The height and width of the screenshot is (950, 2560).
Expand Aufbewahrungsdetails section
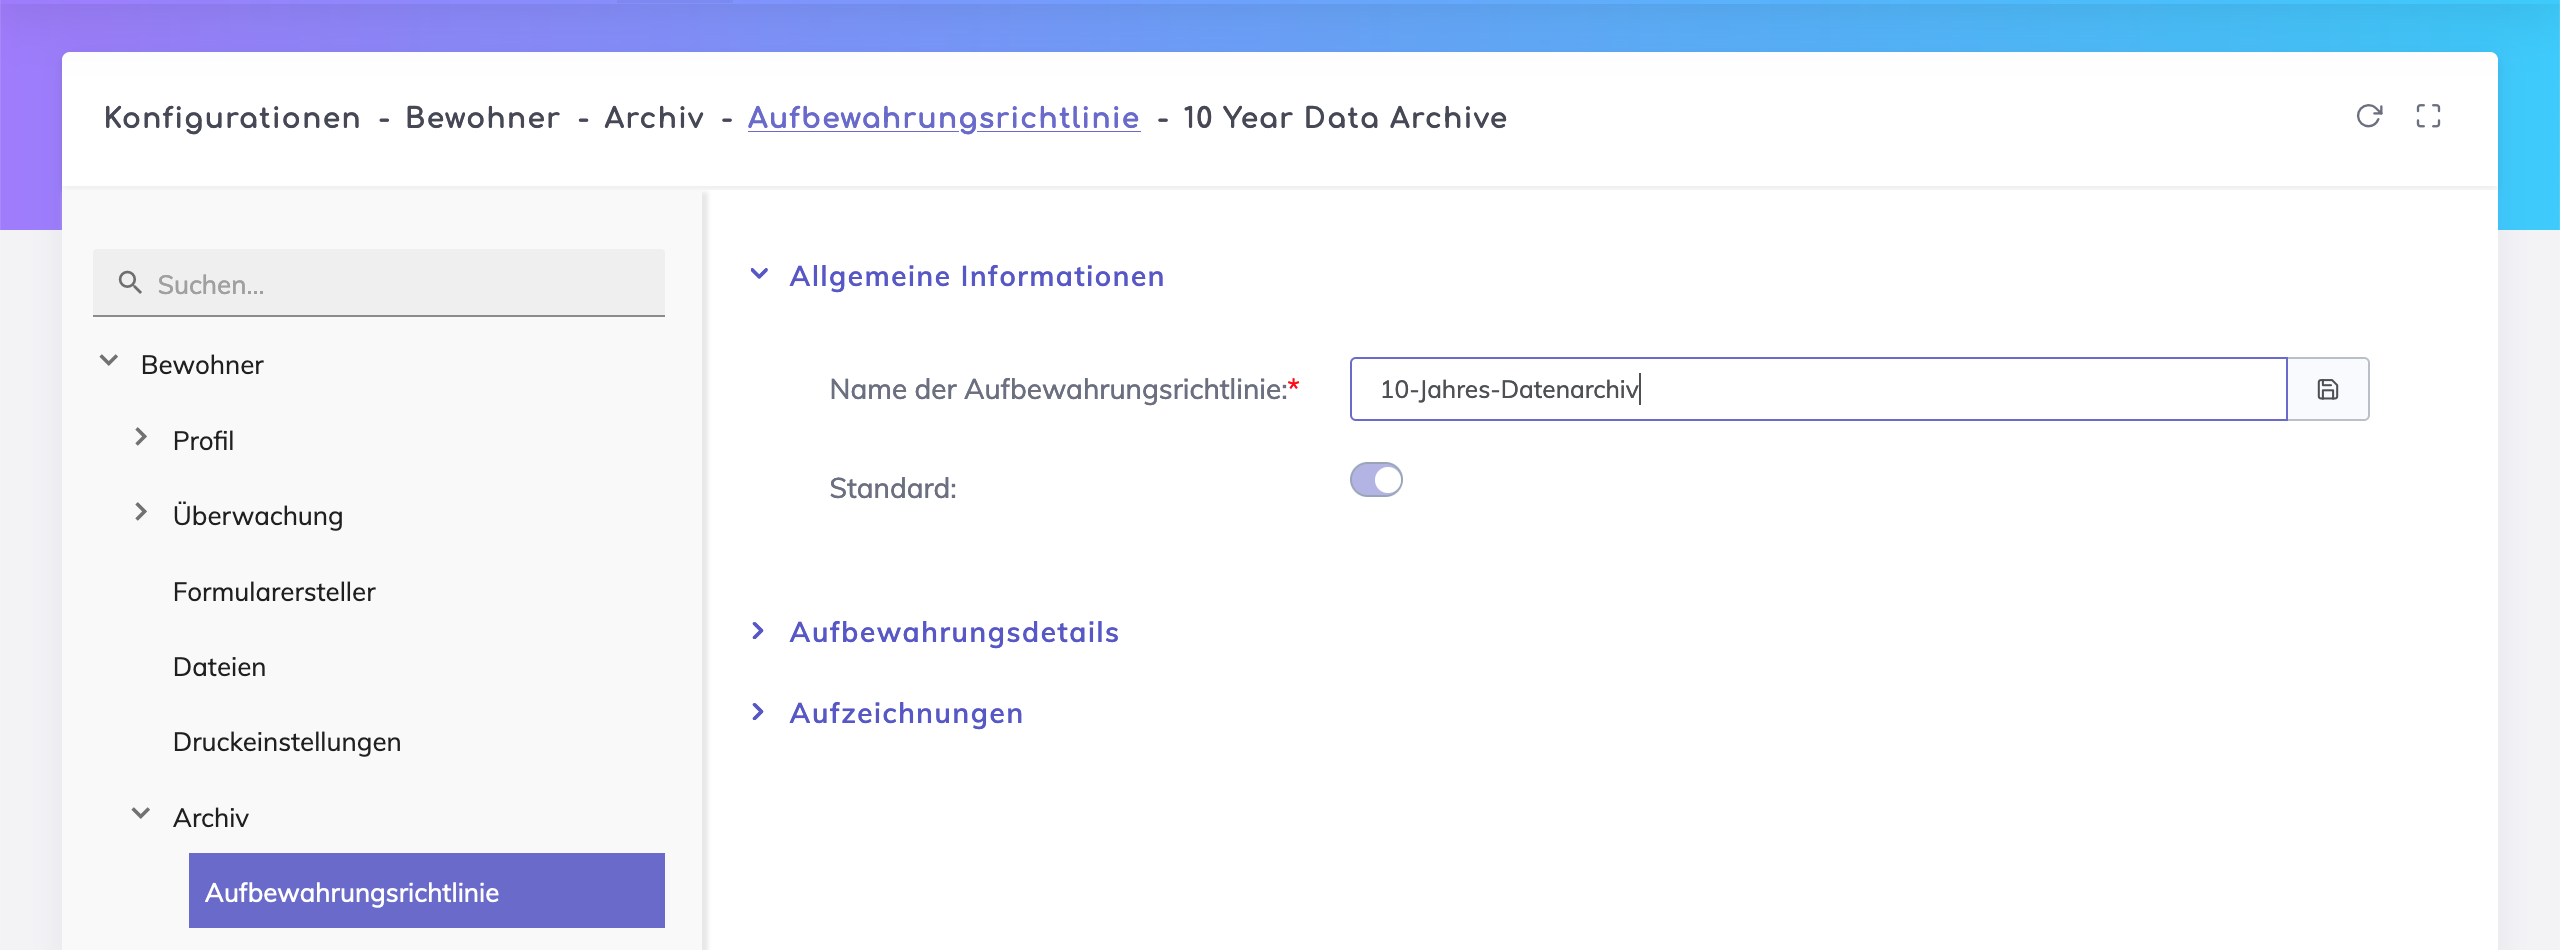[x=758, y=631]
